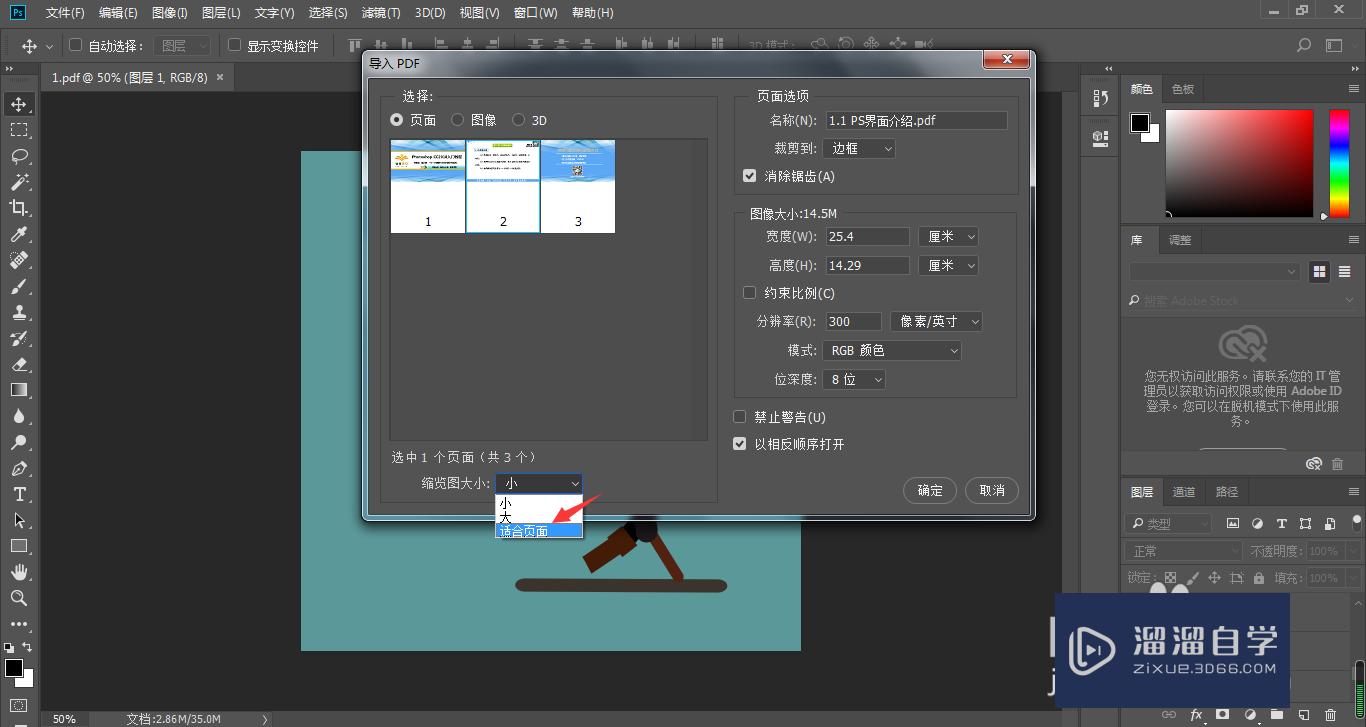Select the Path Selection tool
Viewport: 1366px width, 727px height.
point(19,520)
